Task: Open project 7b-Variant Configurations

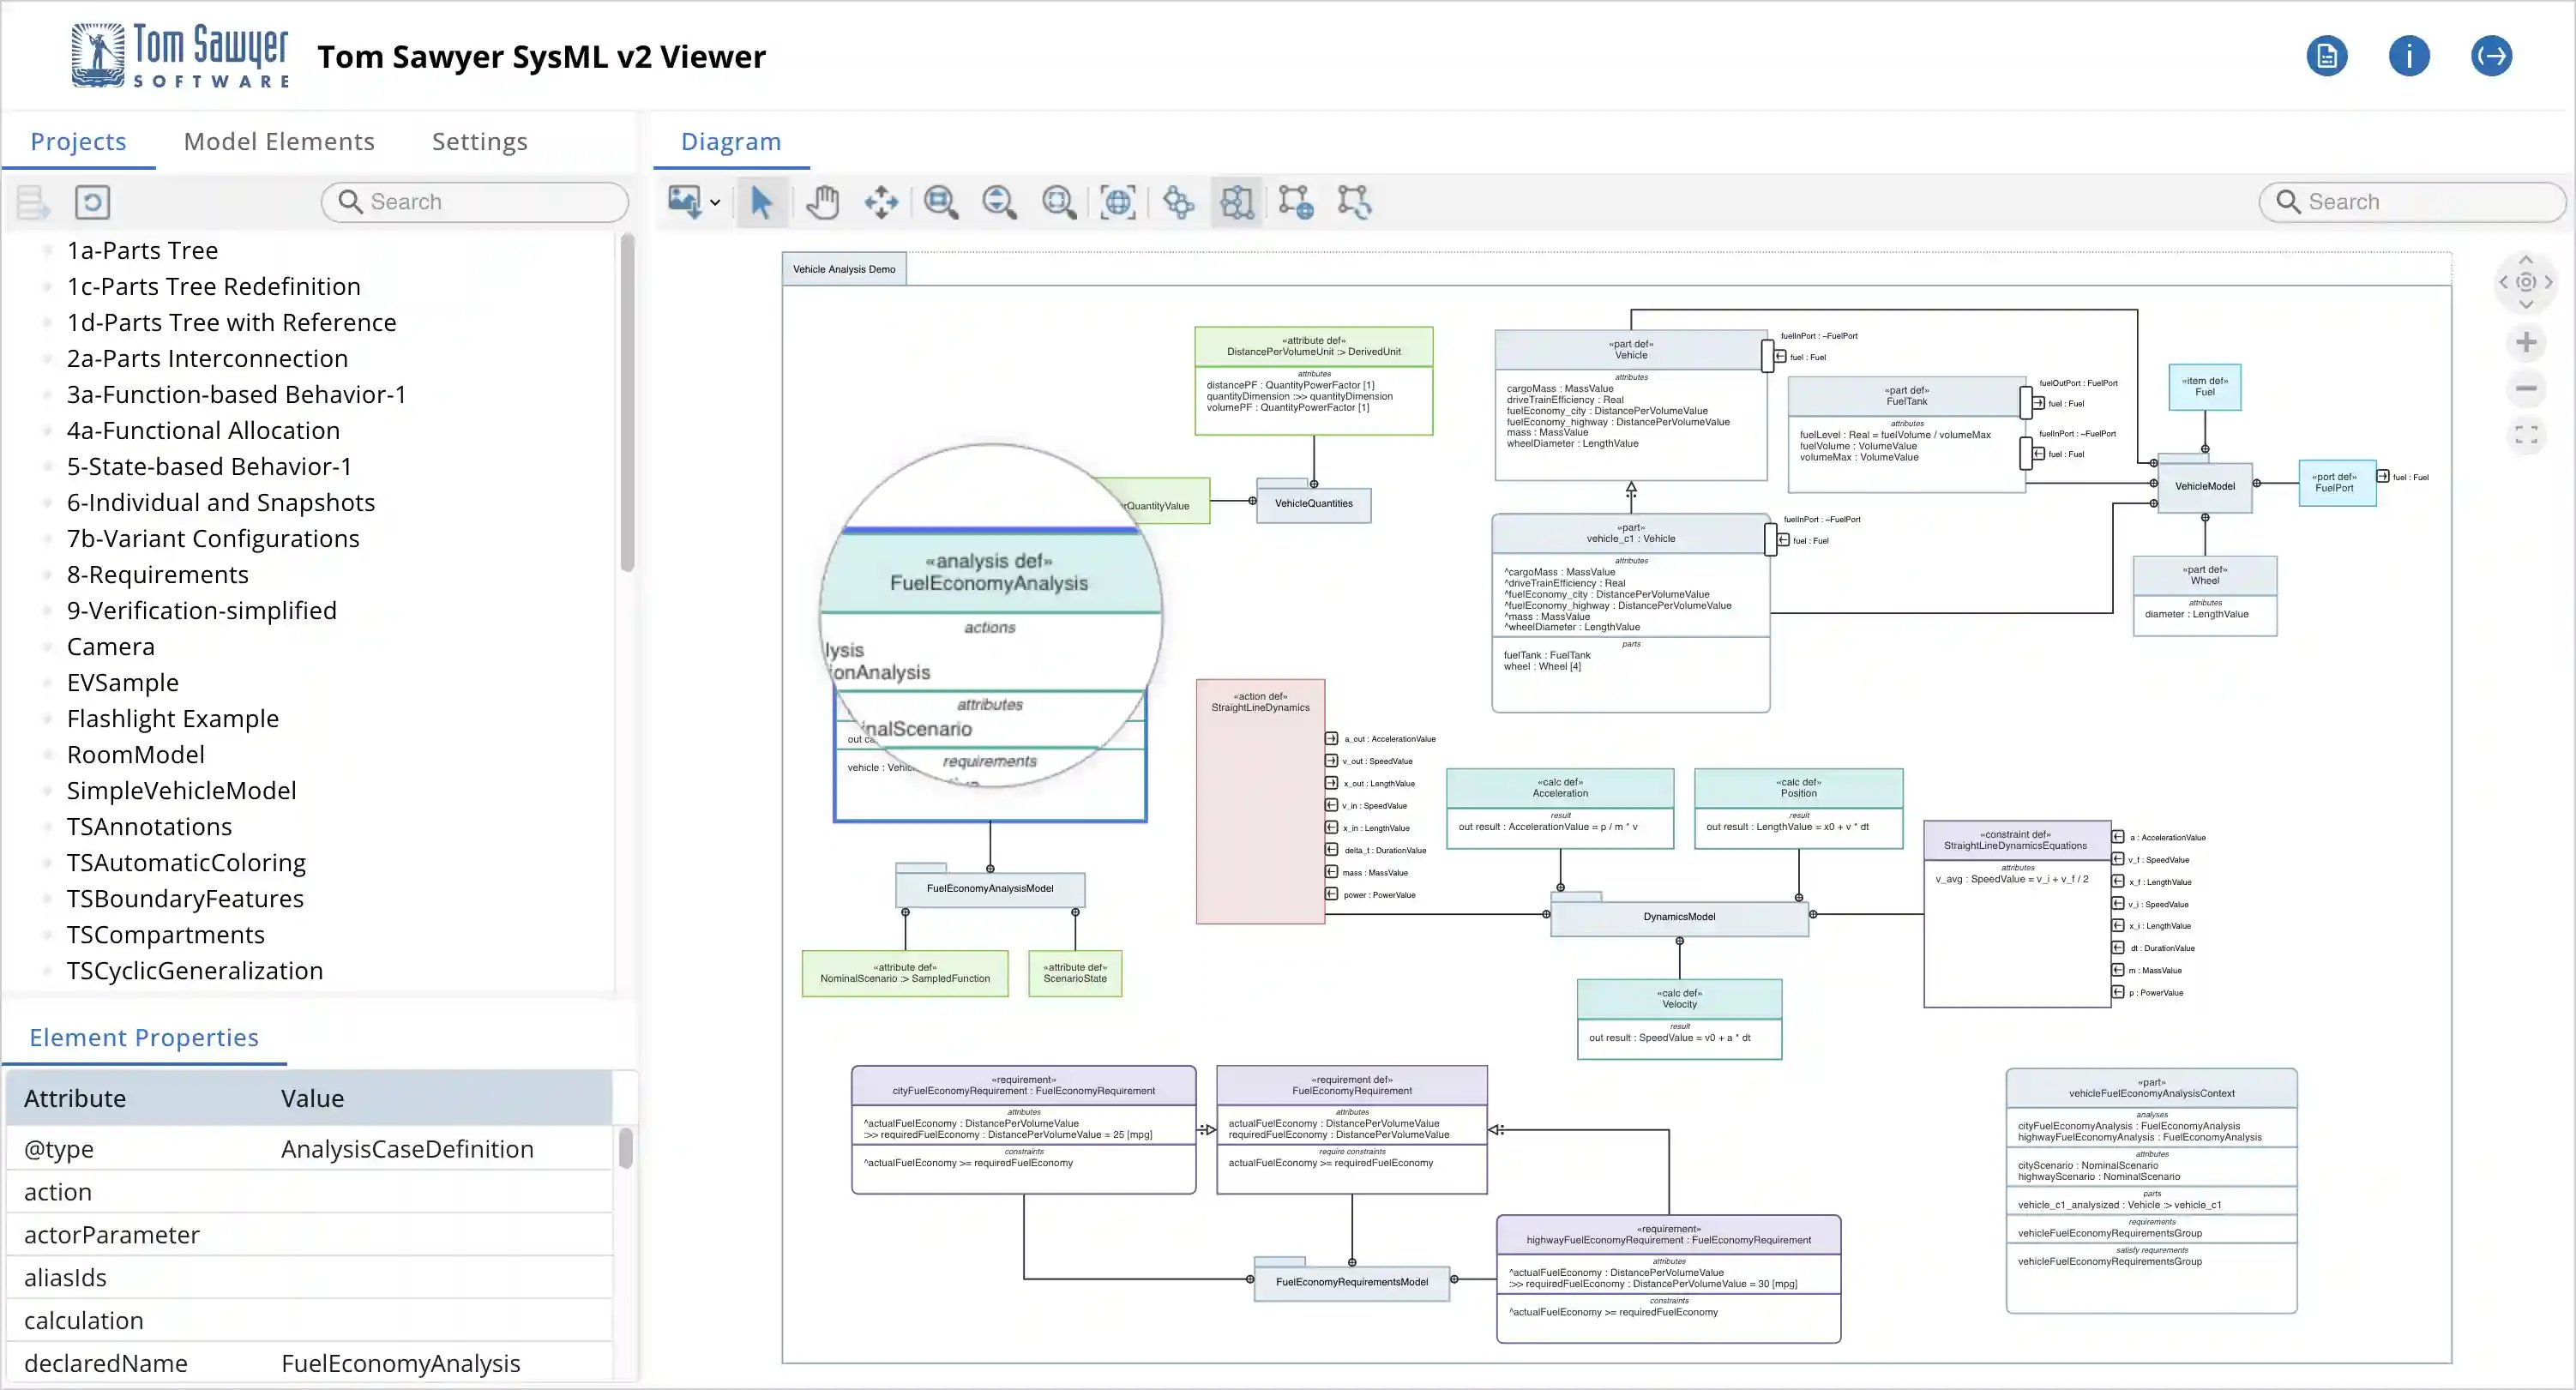Action: point(213,538)
